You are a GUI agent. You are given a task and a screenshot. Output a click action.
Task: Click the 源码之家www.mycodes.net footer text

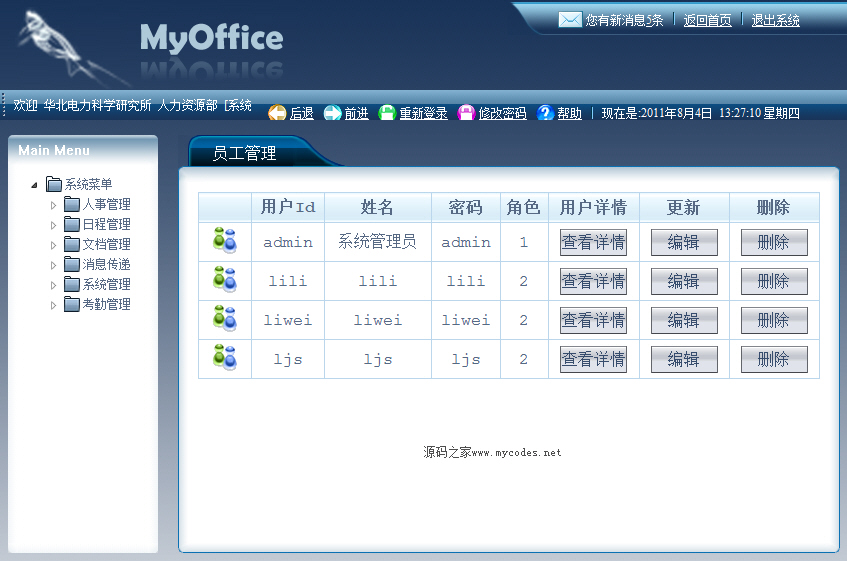[x=492, y=452]
